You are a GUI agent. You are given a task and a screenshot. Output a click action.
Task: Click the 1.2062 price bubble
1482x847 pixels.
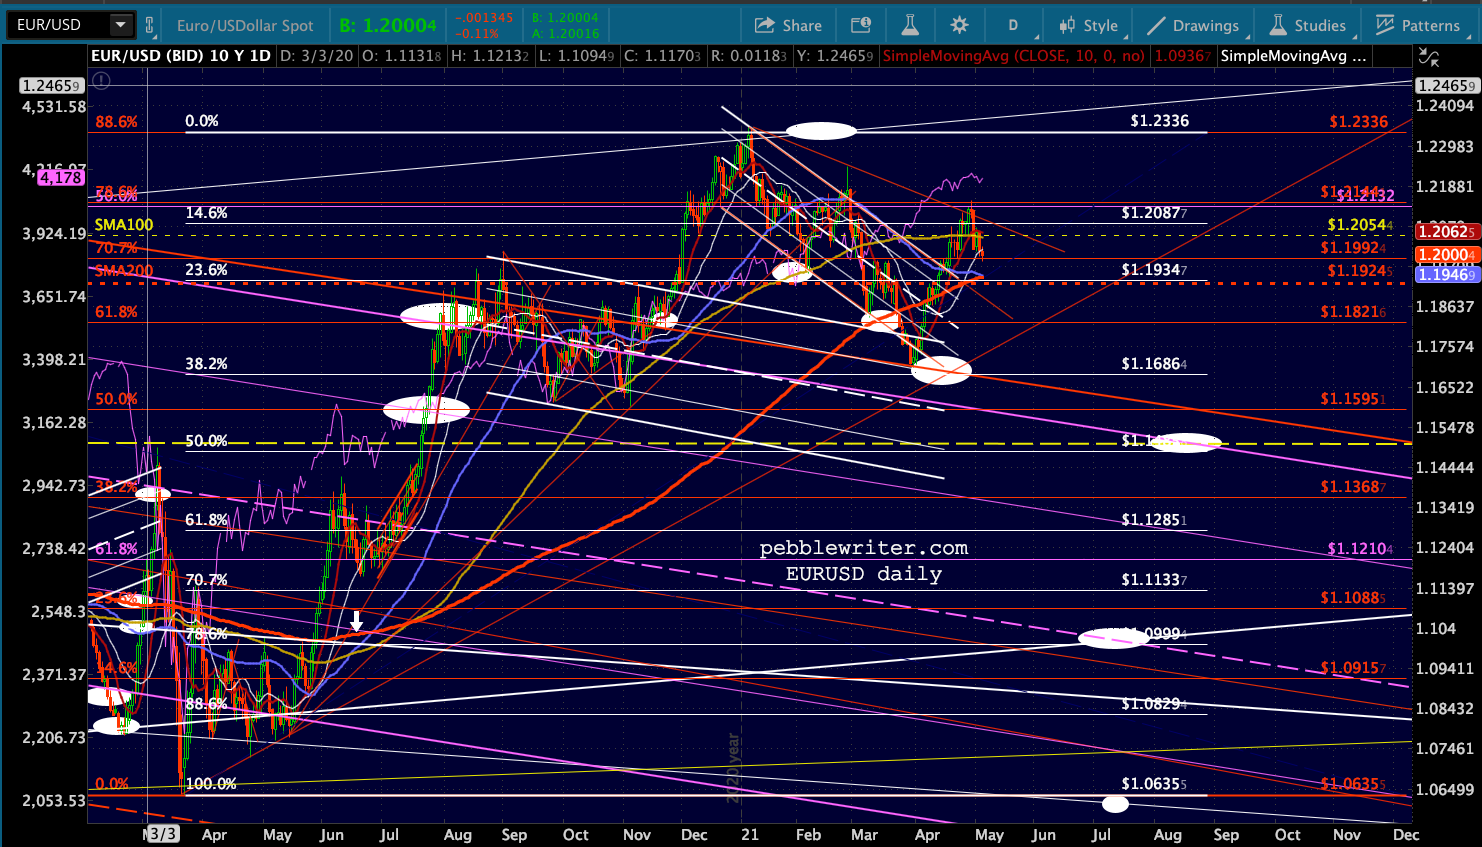point(1447,232)
